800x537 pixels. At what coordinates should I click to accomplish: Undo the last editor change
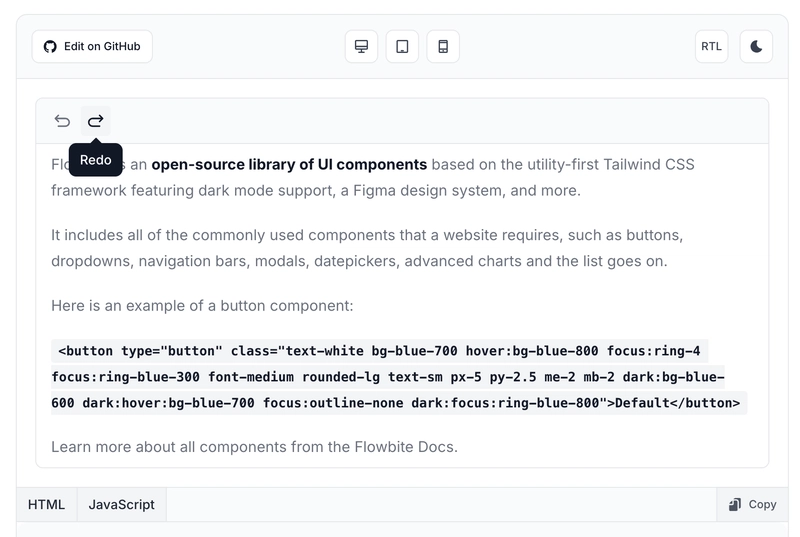click(62, 121)
